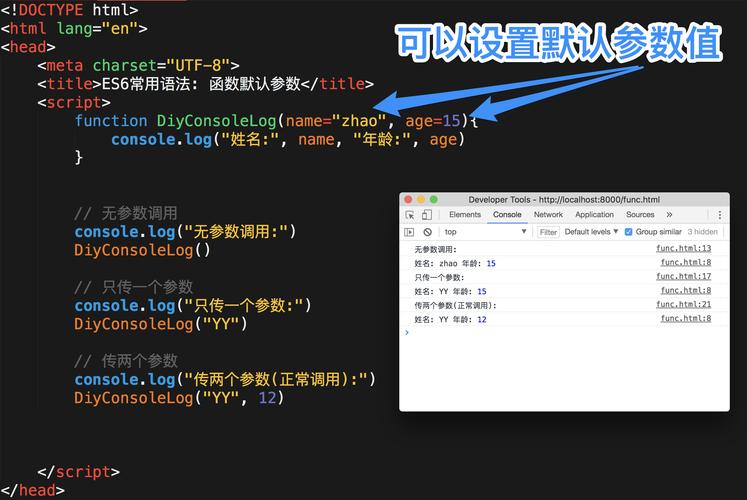Open the DevTools three-dot menu
This screenshot has height=500, width=747.
click(719, 215)
